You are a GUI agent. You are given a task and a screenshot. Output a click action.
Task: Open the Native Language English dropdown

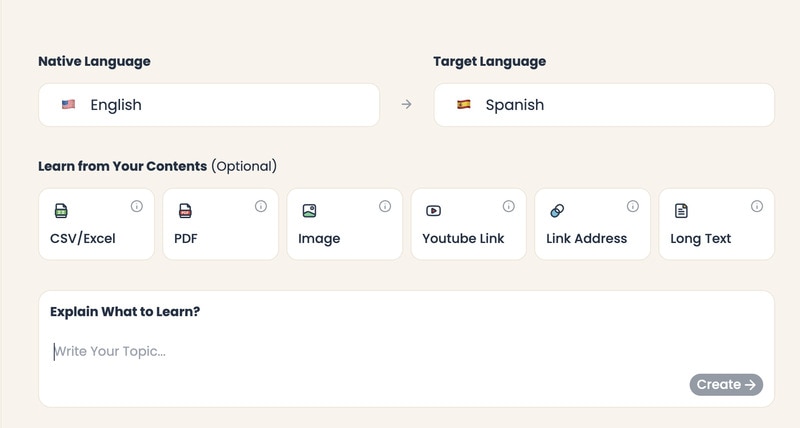[x=209, y=105]
